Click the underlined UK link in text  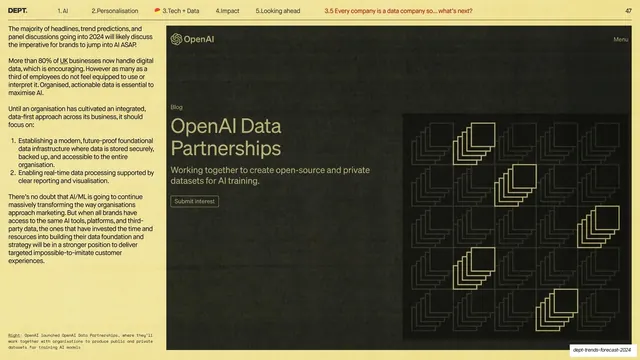pos(64,61)
